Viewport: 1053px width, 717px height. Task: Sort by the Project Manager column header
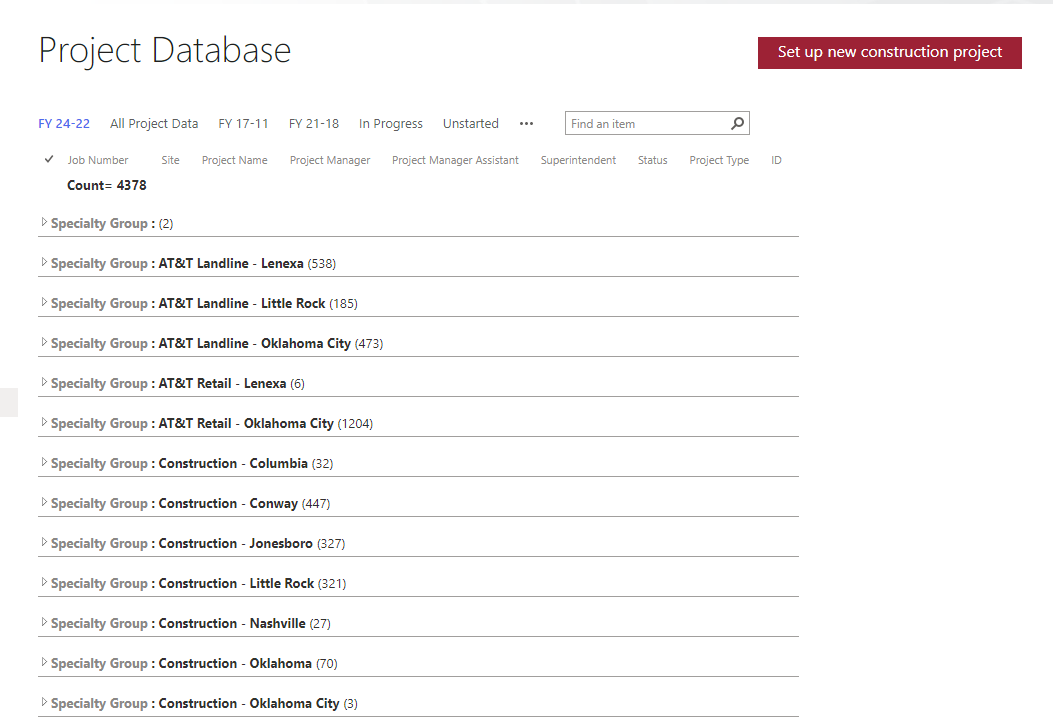pos(329,160)
